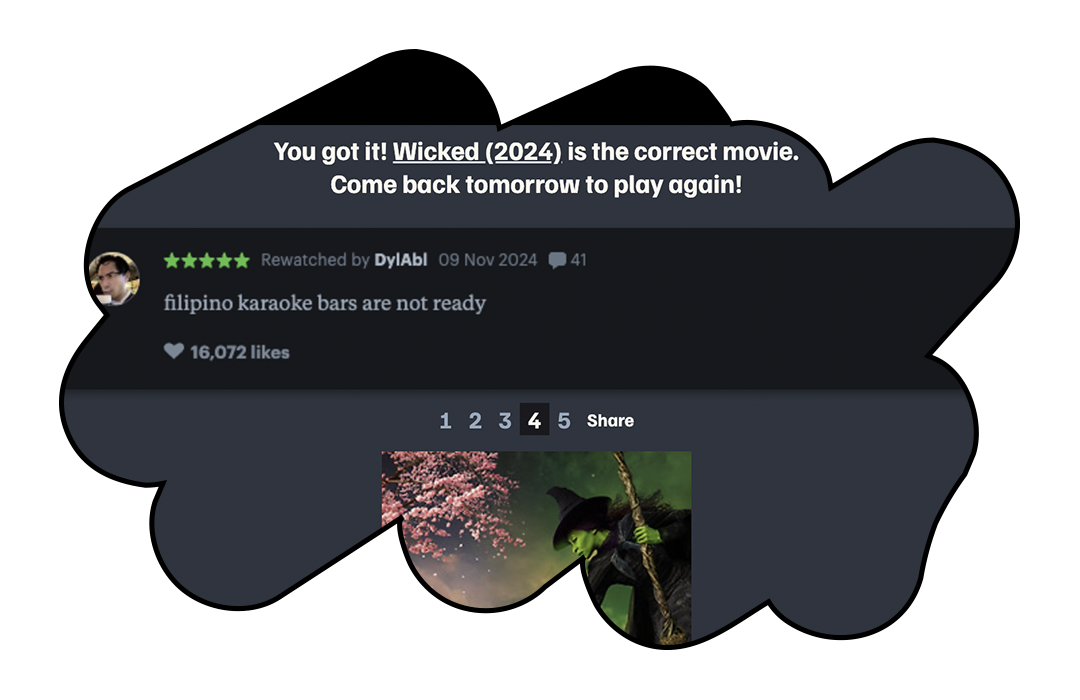Click the 'You got it!' heading text
The image size is (1080, 700).
coord(330,152)
